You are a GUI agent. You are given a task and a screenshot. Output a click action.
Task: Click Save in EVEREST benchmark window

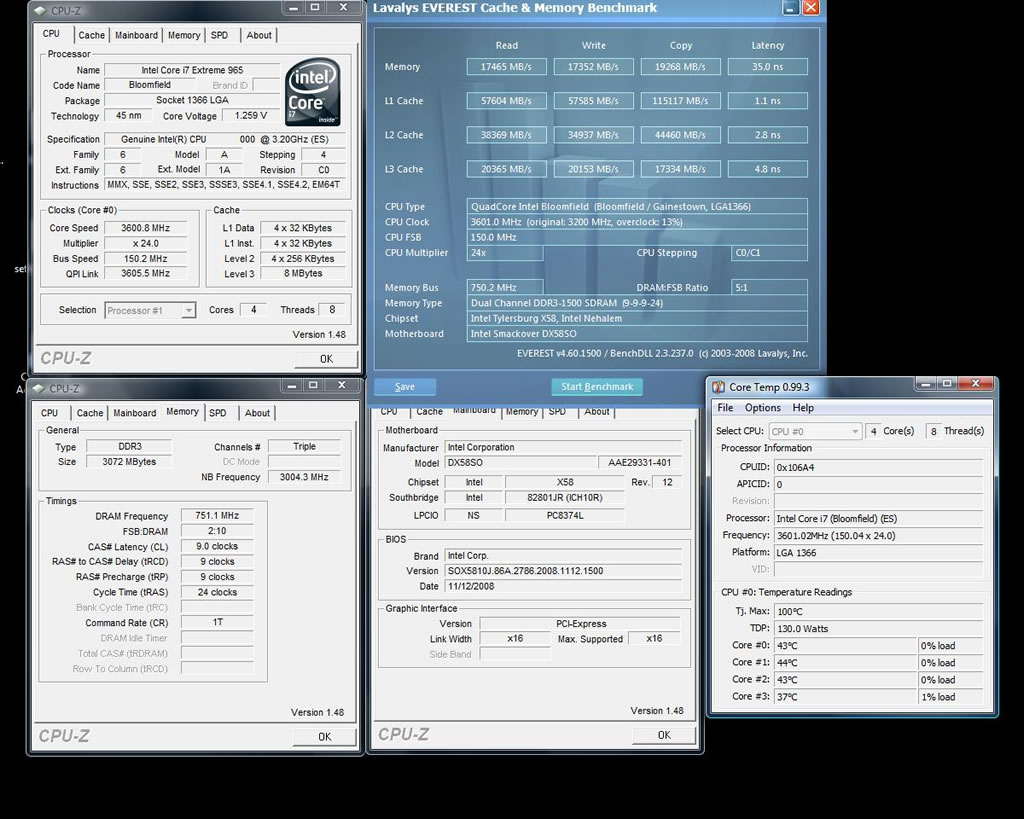(404, 387)
